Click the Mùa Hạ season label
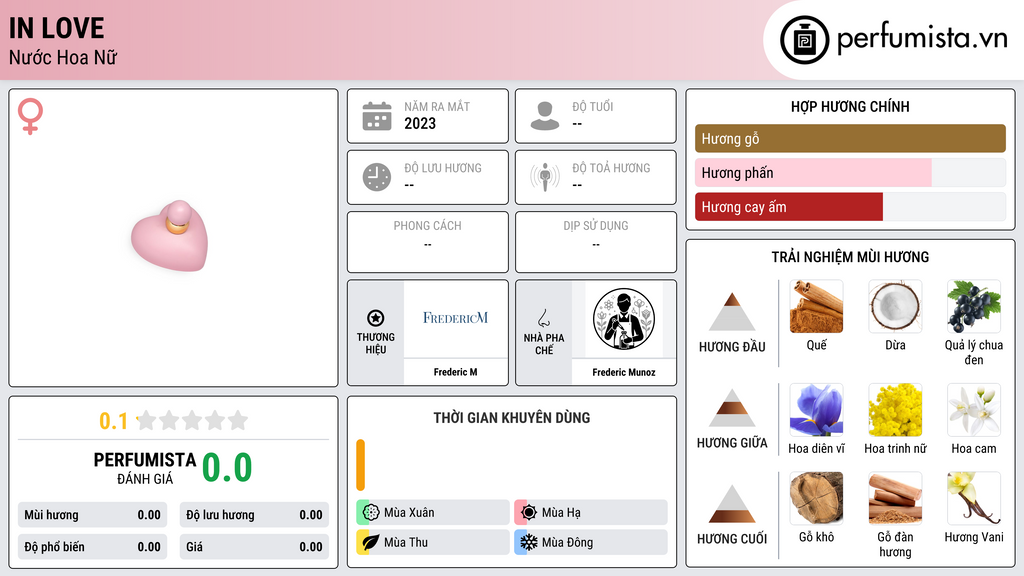 point(561,513)
